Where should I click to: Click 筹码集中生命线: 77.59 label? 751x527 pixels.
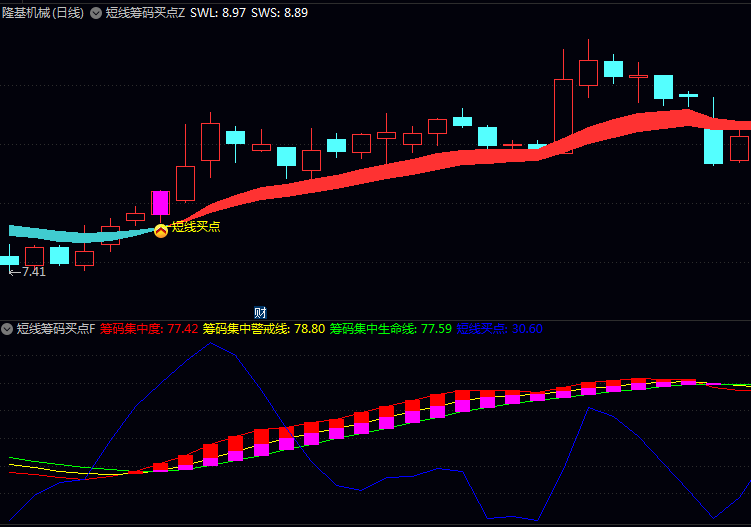click(x=391, y=329)
